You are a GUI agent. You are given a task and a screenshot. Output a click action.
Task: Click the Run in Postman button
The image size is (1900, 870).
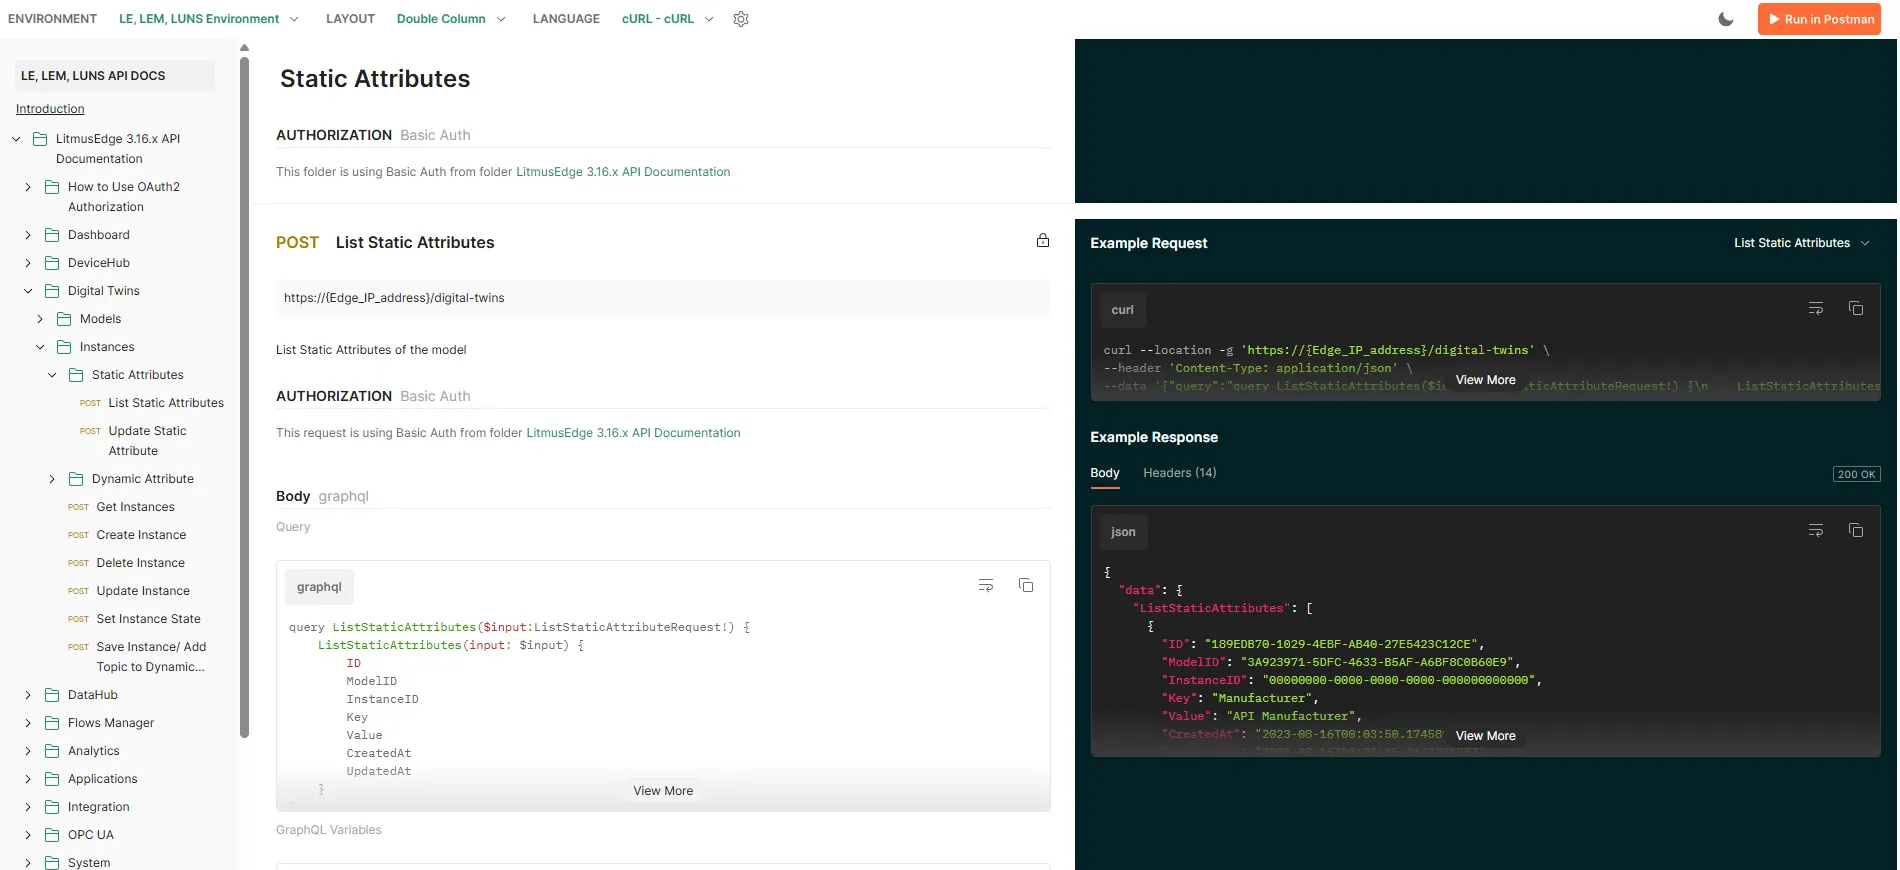coord(1819,19)
